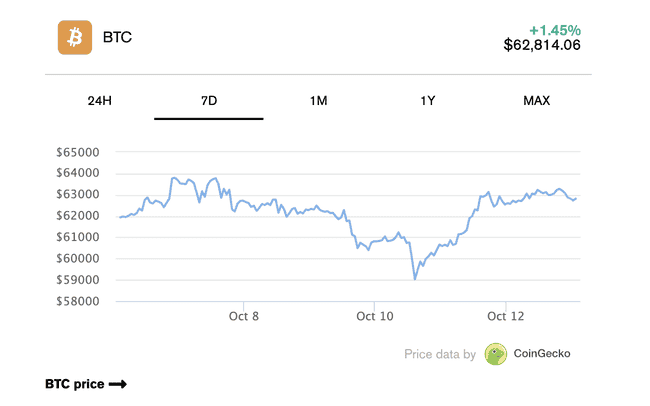The height and width of the screenshot is (406, 650).
Task: Click the Oct 10 date label
Action: (374, 316)
